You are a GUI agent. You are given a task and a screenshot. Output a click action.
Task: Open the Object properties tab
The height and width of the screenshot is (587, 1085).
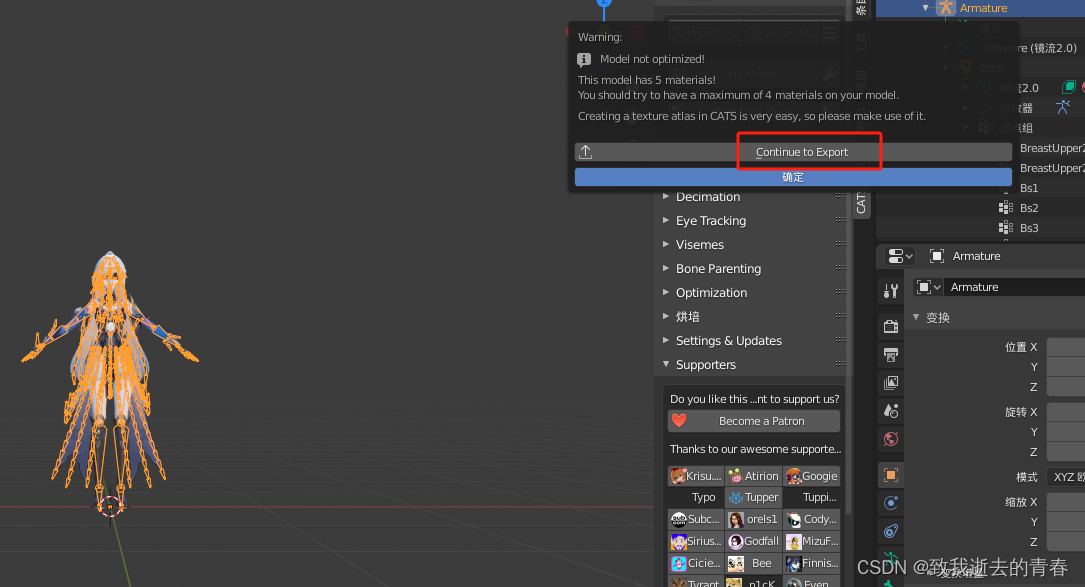coord(891,475)
